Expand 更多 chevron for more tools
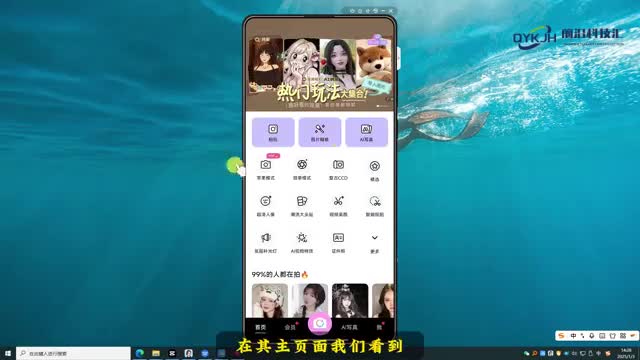Screen dimensions: 640x360 [x=375, y=238]
